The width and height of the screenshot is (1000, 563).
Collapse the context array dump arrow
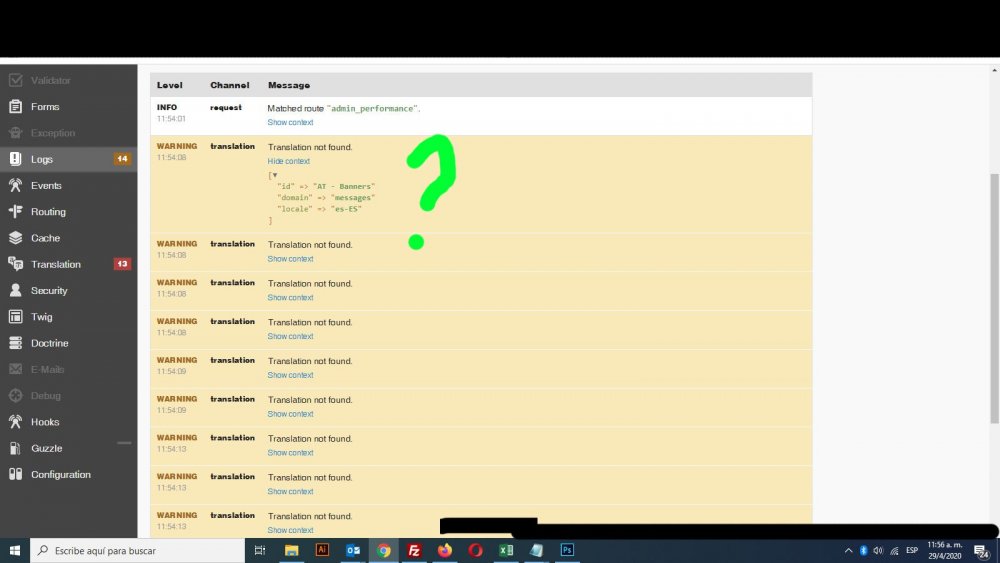point(275,175)
